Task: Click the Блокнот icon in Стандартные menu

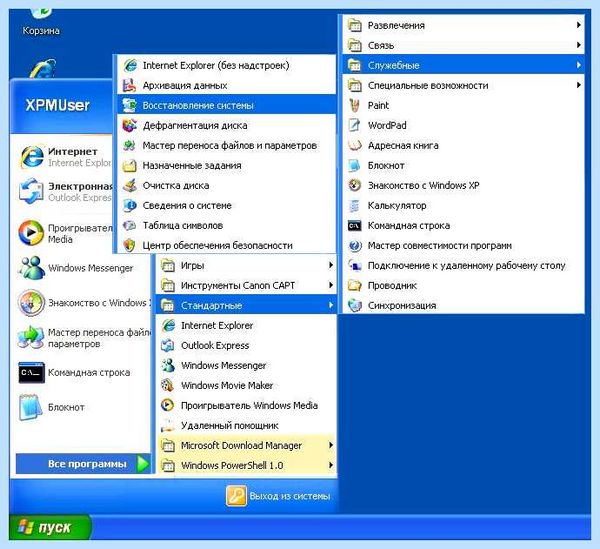Action: tap(355, 165)
